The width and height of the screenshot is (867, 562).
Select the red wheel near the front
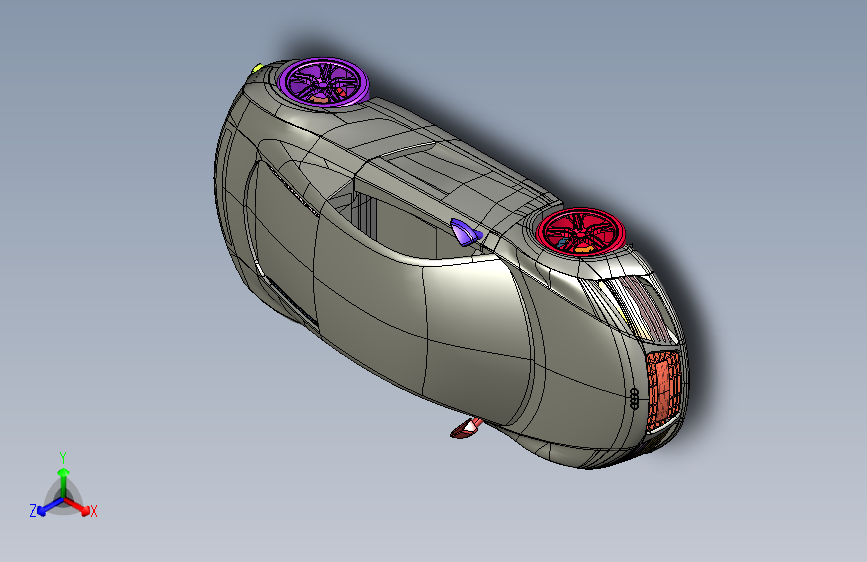(581, 232)
